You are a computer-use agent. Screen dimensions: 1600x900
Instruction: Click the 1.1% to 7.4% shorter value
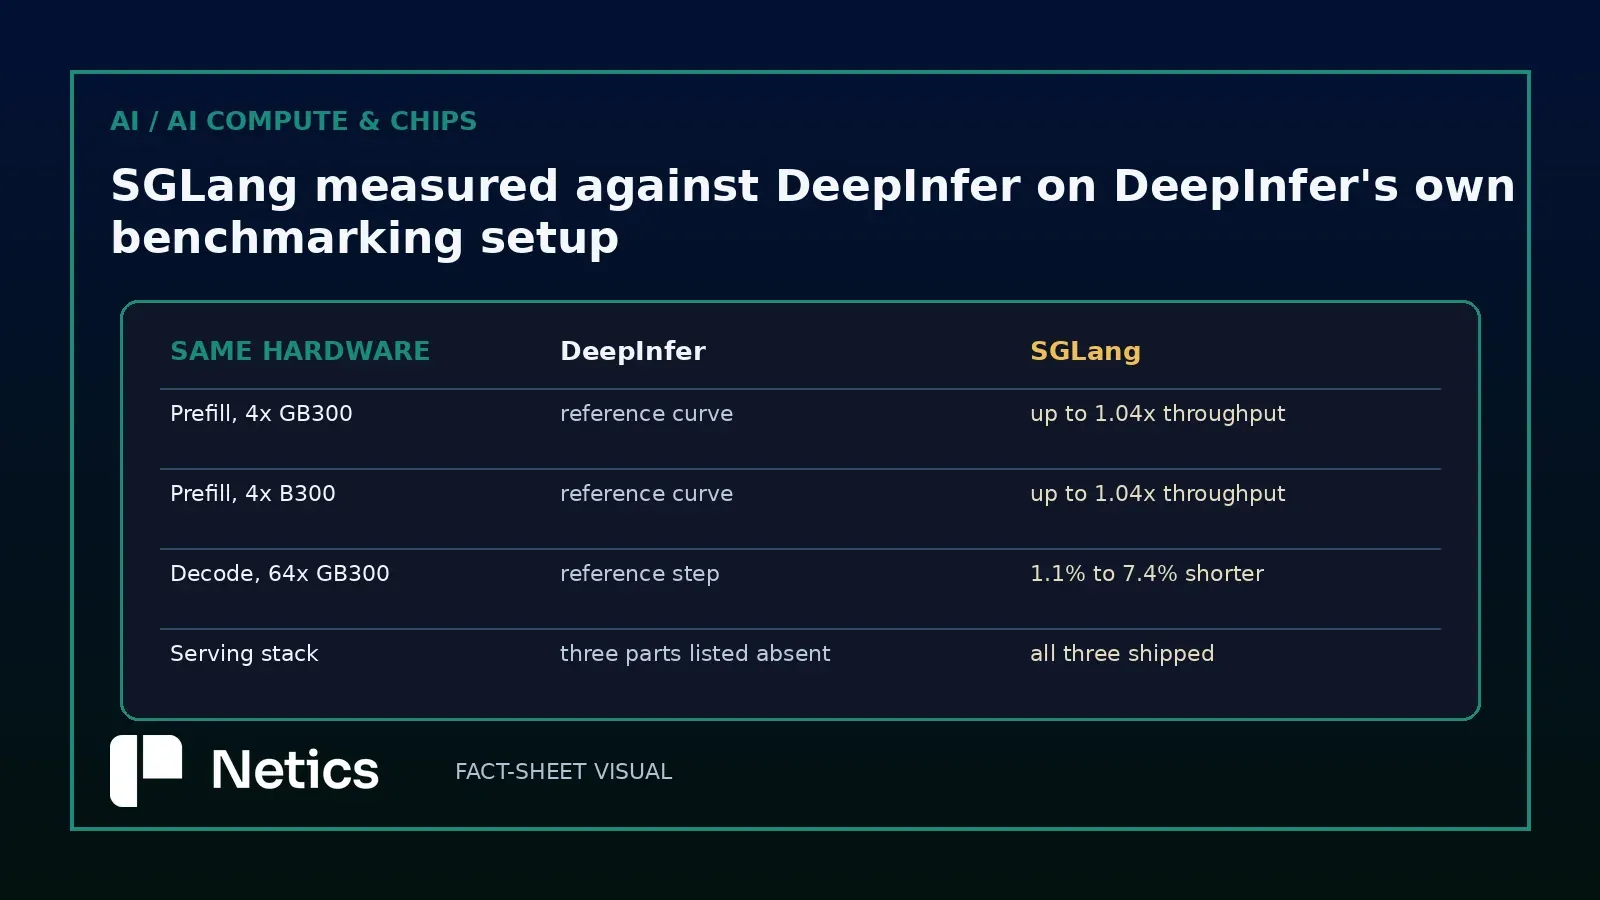1147,573
